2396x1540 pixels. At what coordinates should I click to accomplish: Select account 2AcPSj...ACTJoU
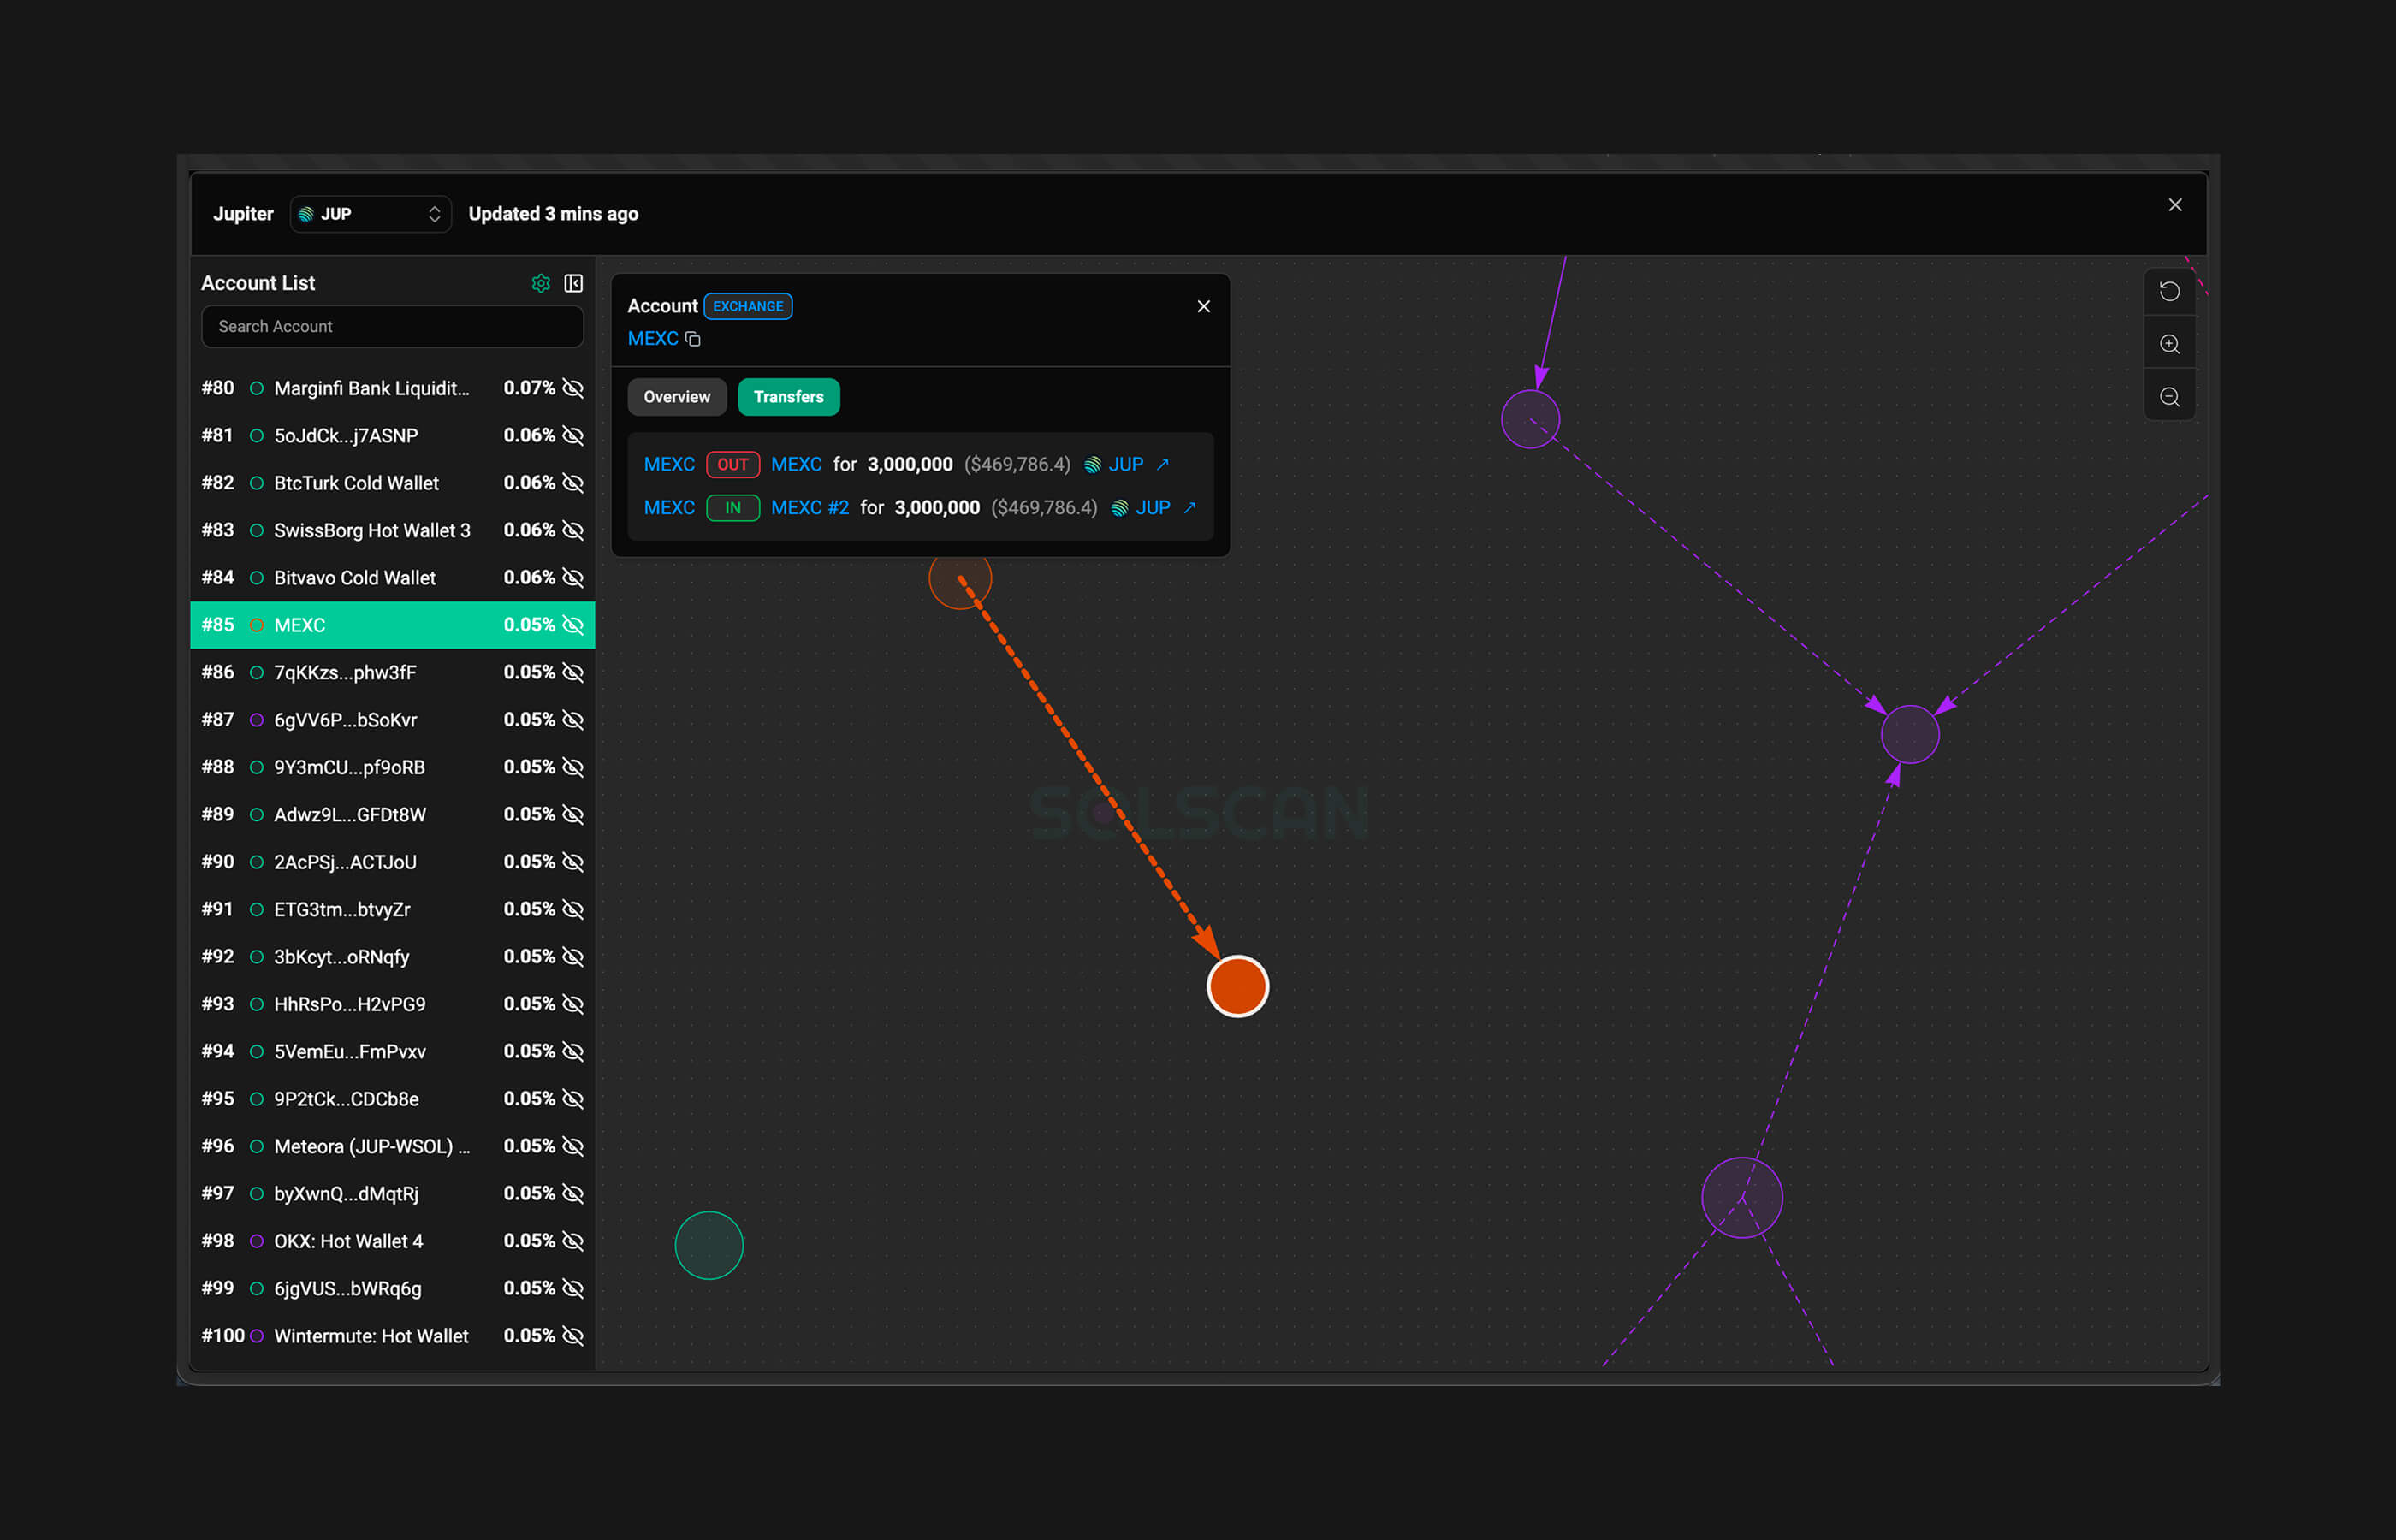(392, 862)
